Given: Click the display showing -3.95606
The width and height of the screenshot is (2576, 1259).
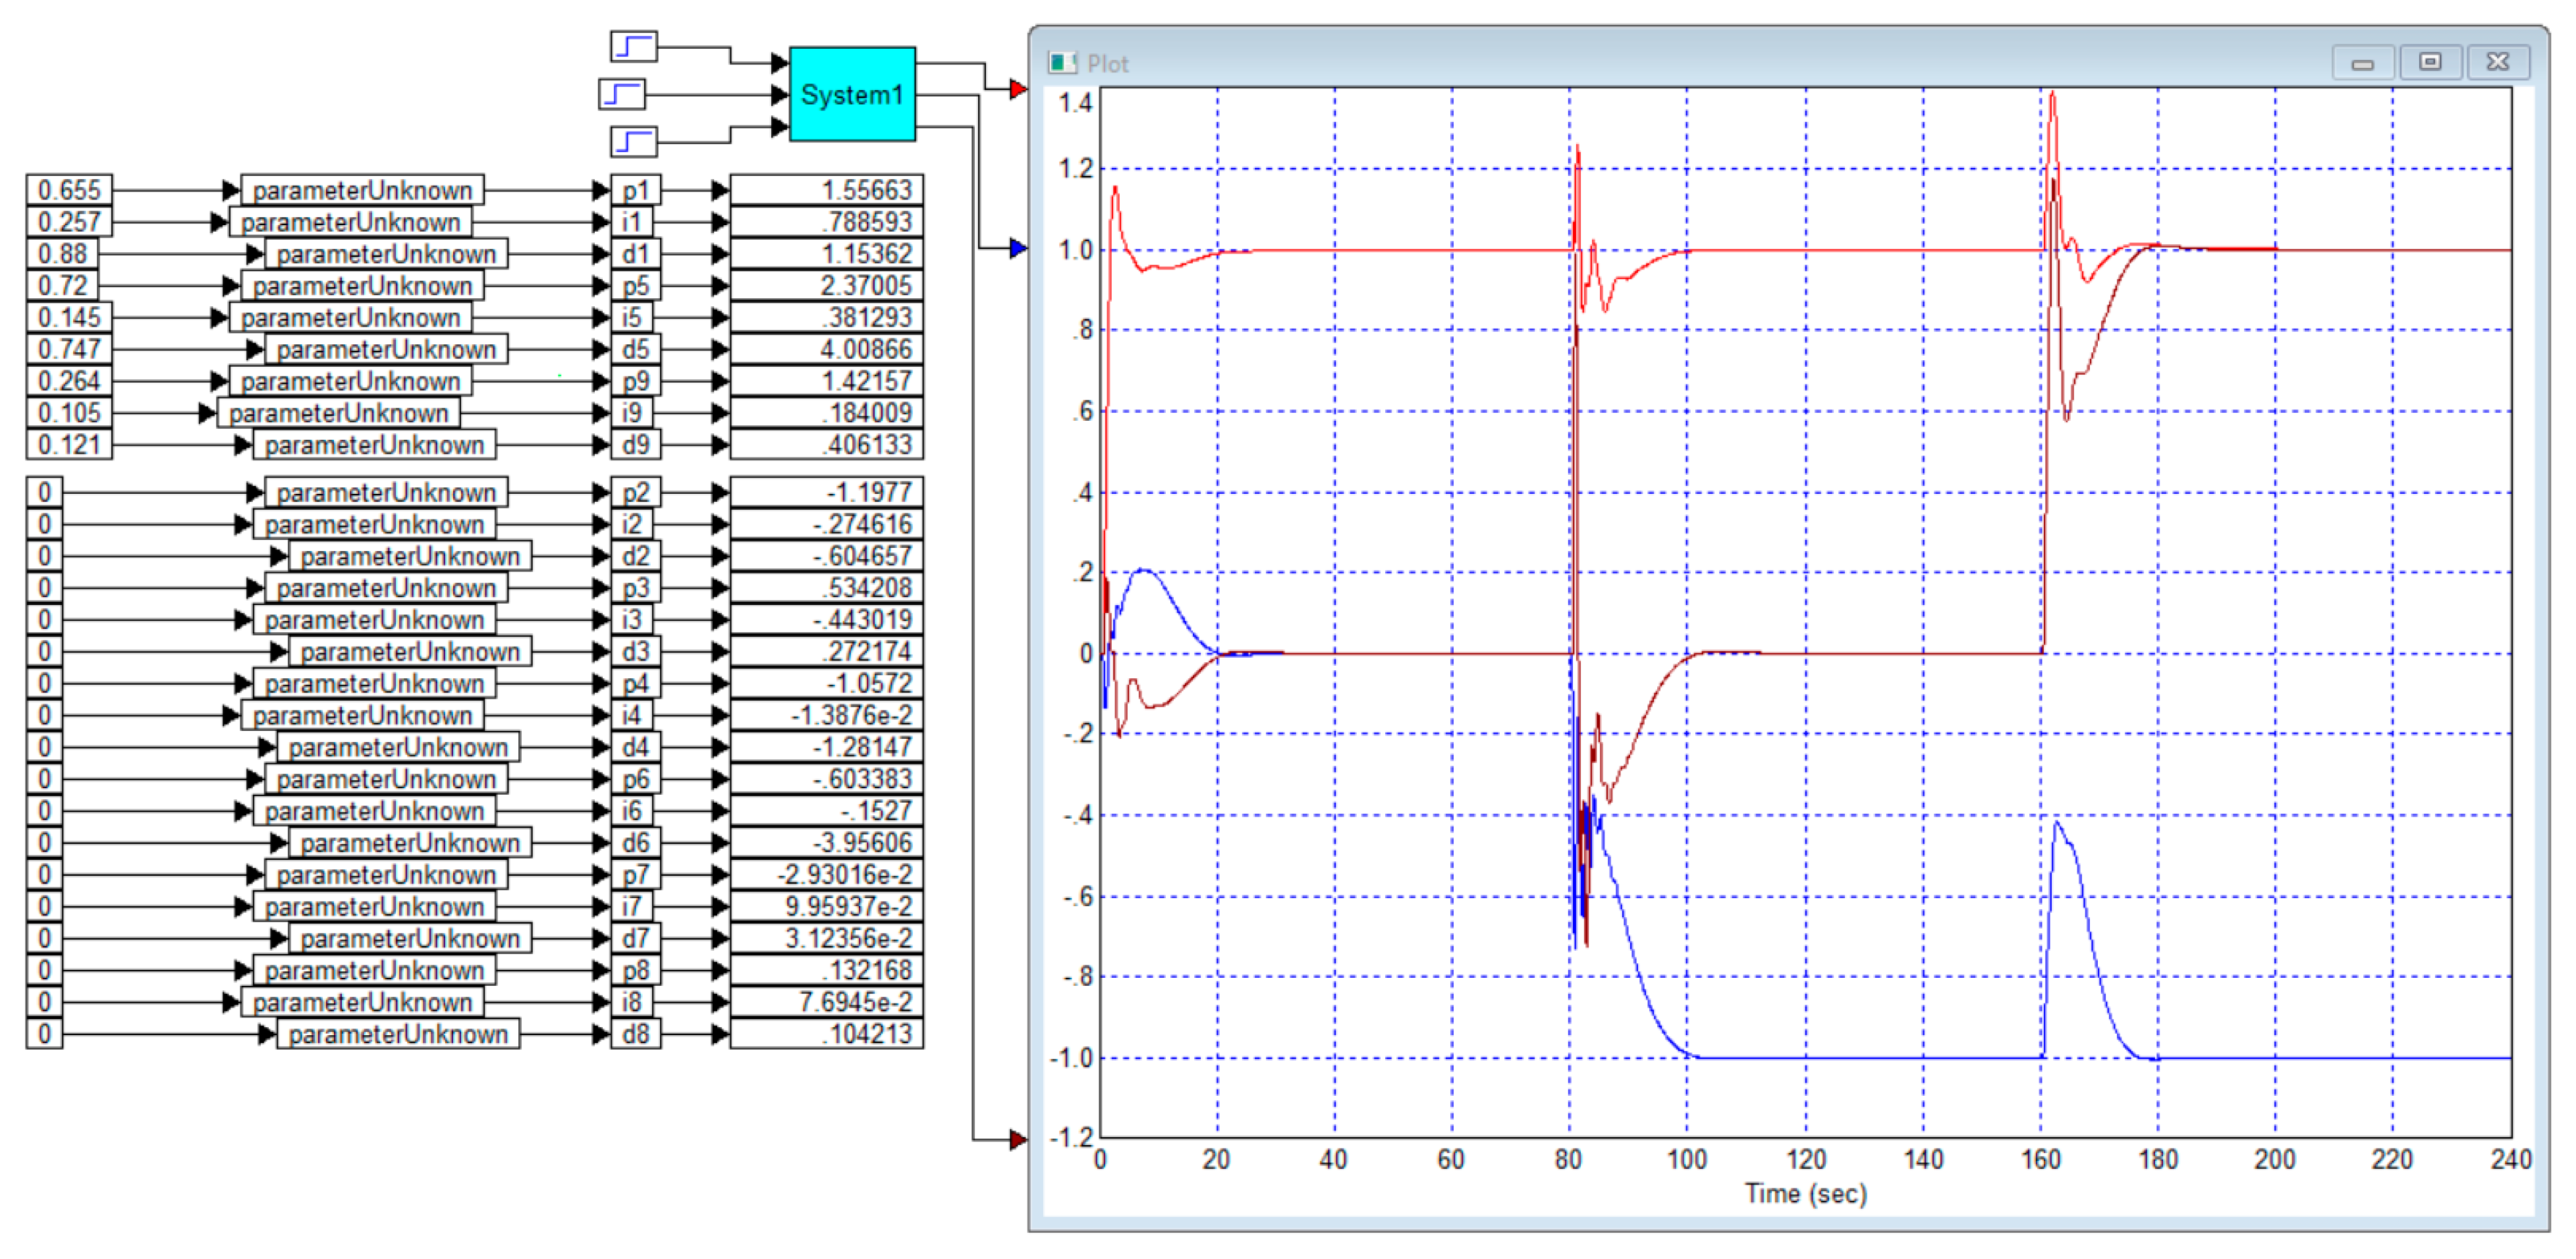Looking at the screenshot, I should coord(826,842).
